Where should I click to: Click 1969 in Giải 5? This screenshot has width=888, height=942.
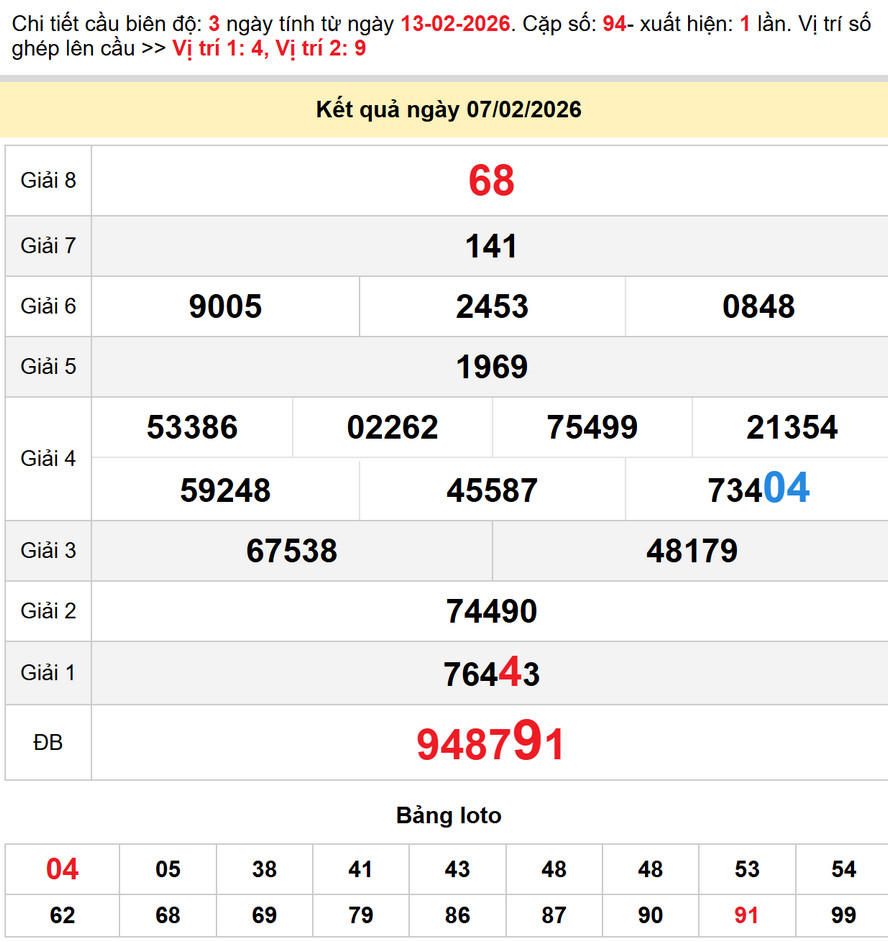[491, 366]
